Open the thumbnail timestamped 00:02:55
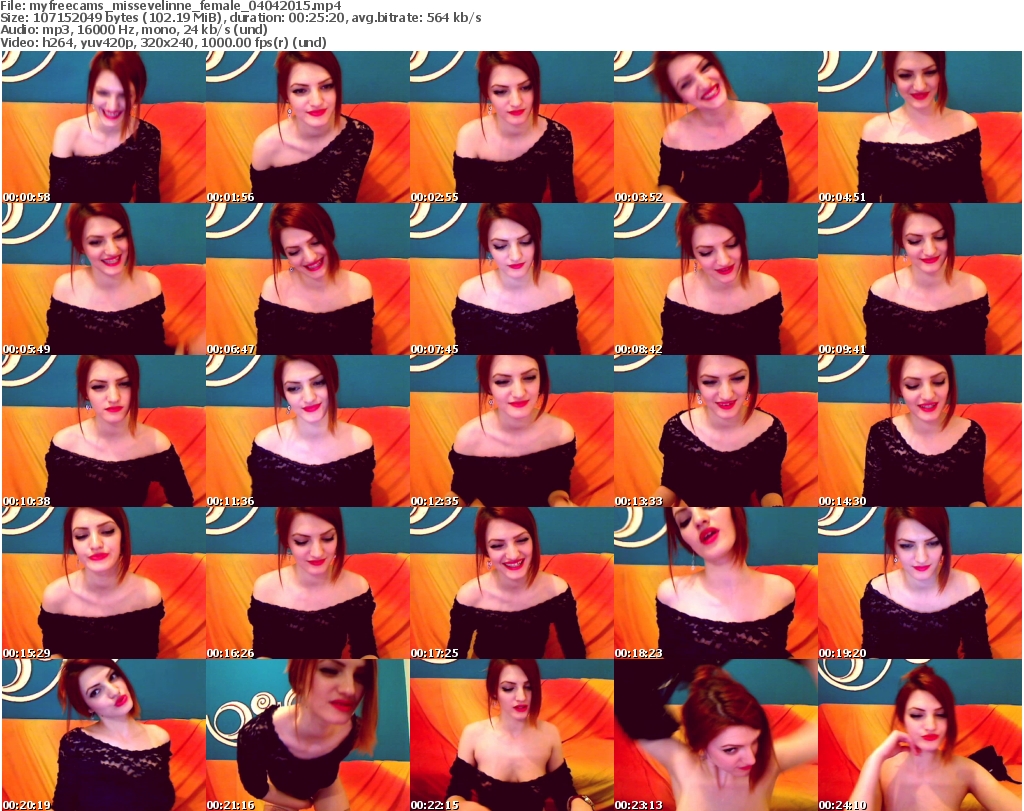The height and width of the screenshot is (811, 1024). click(x=511, y=127)
